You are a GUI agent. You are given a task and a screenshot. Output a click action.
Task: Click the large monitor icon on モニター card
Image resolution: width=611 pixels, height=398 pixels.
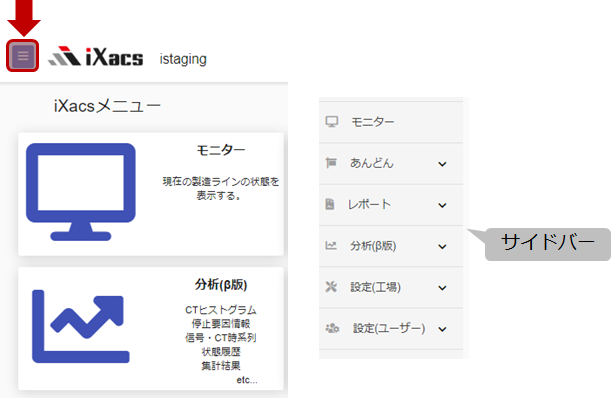pos(81,192)
